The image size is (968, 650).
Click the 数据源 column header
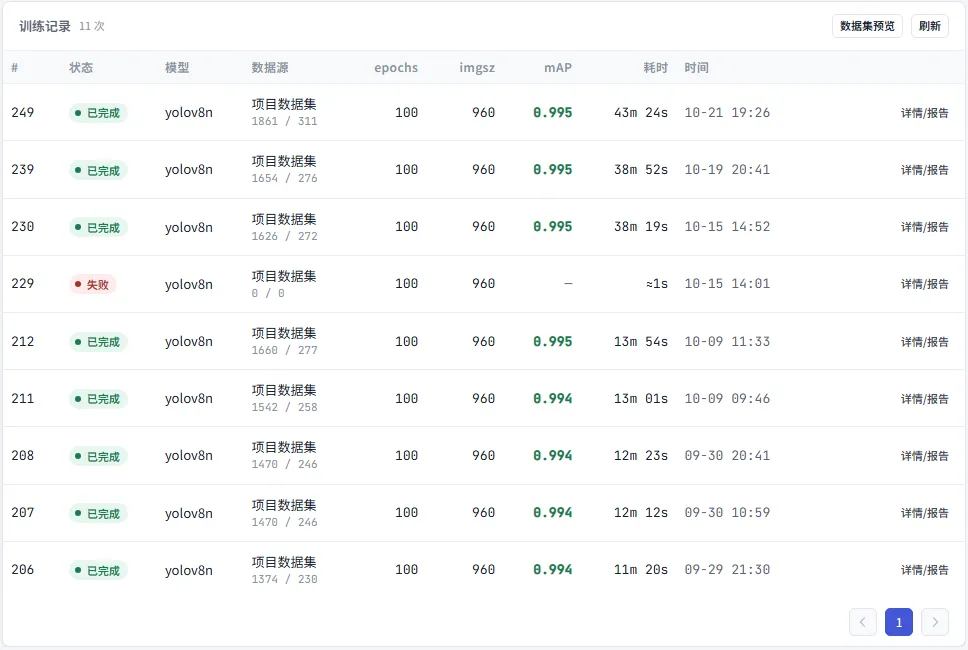tap(270, 67)
